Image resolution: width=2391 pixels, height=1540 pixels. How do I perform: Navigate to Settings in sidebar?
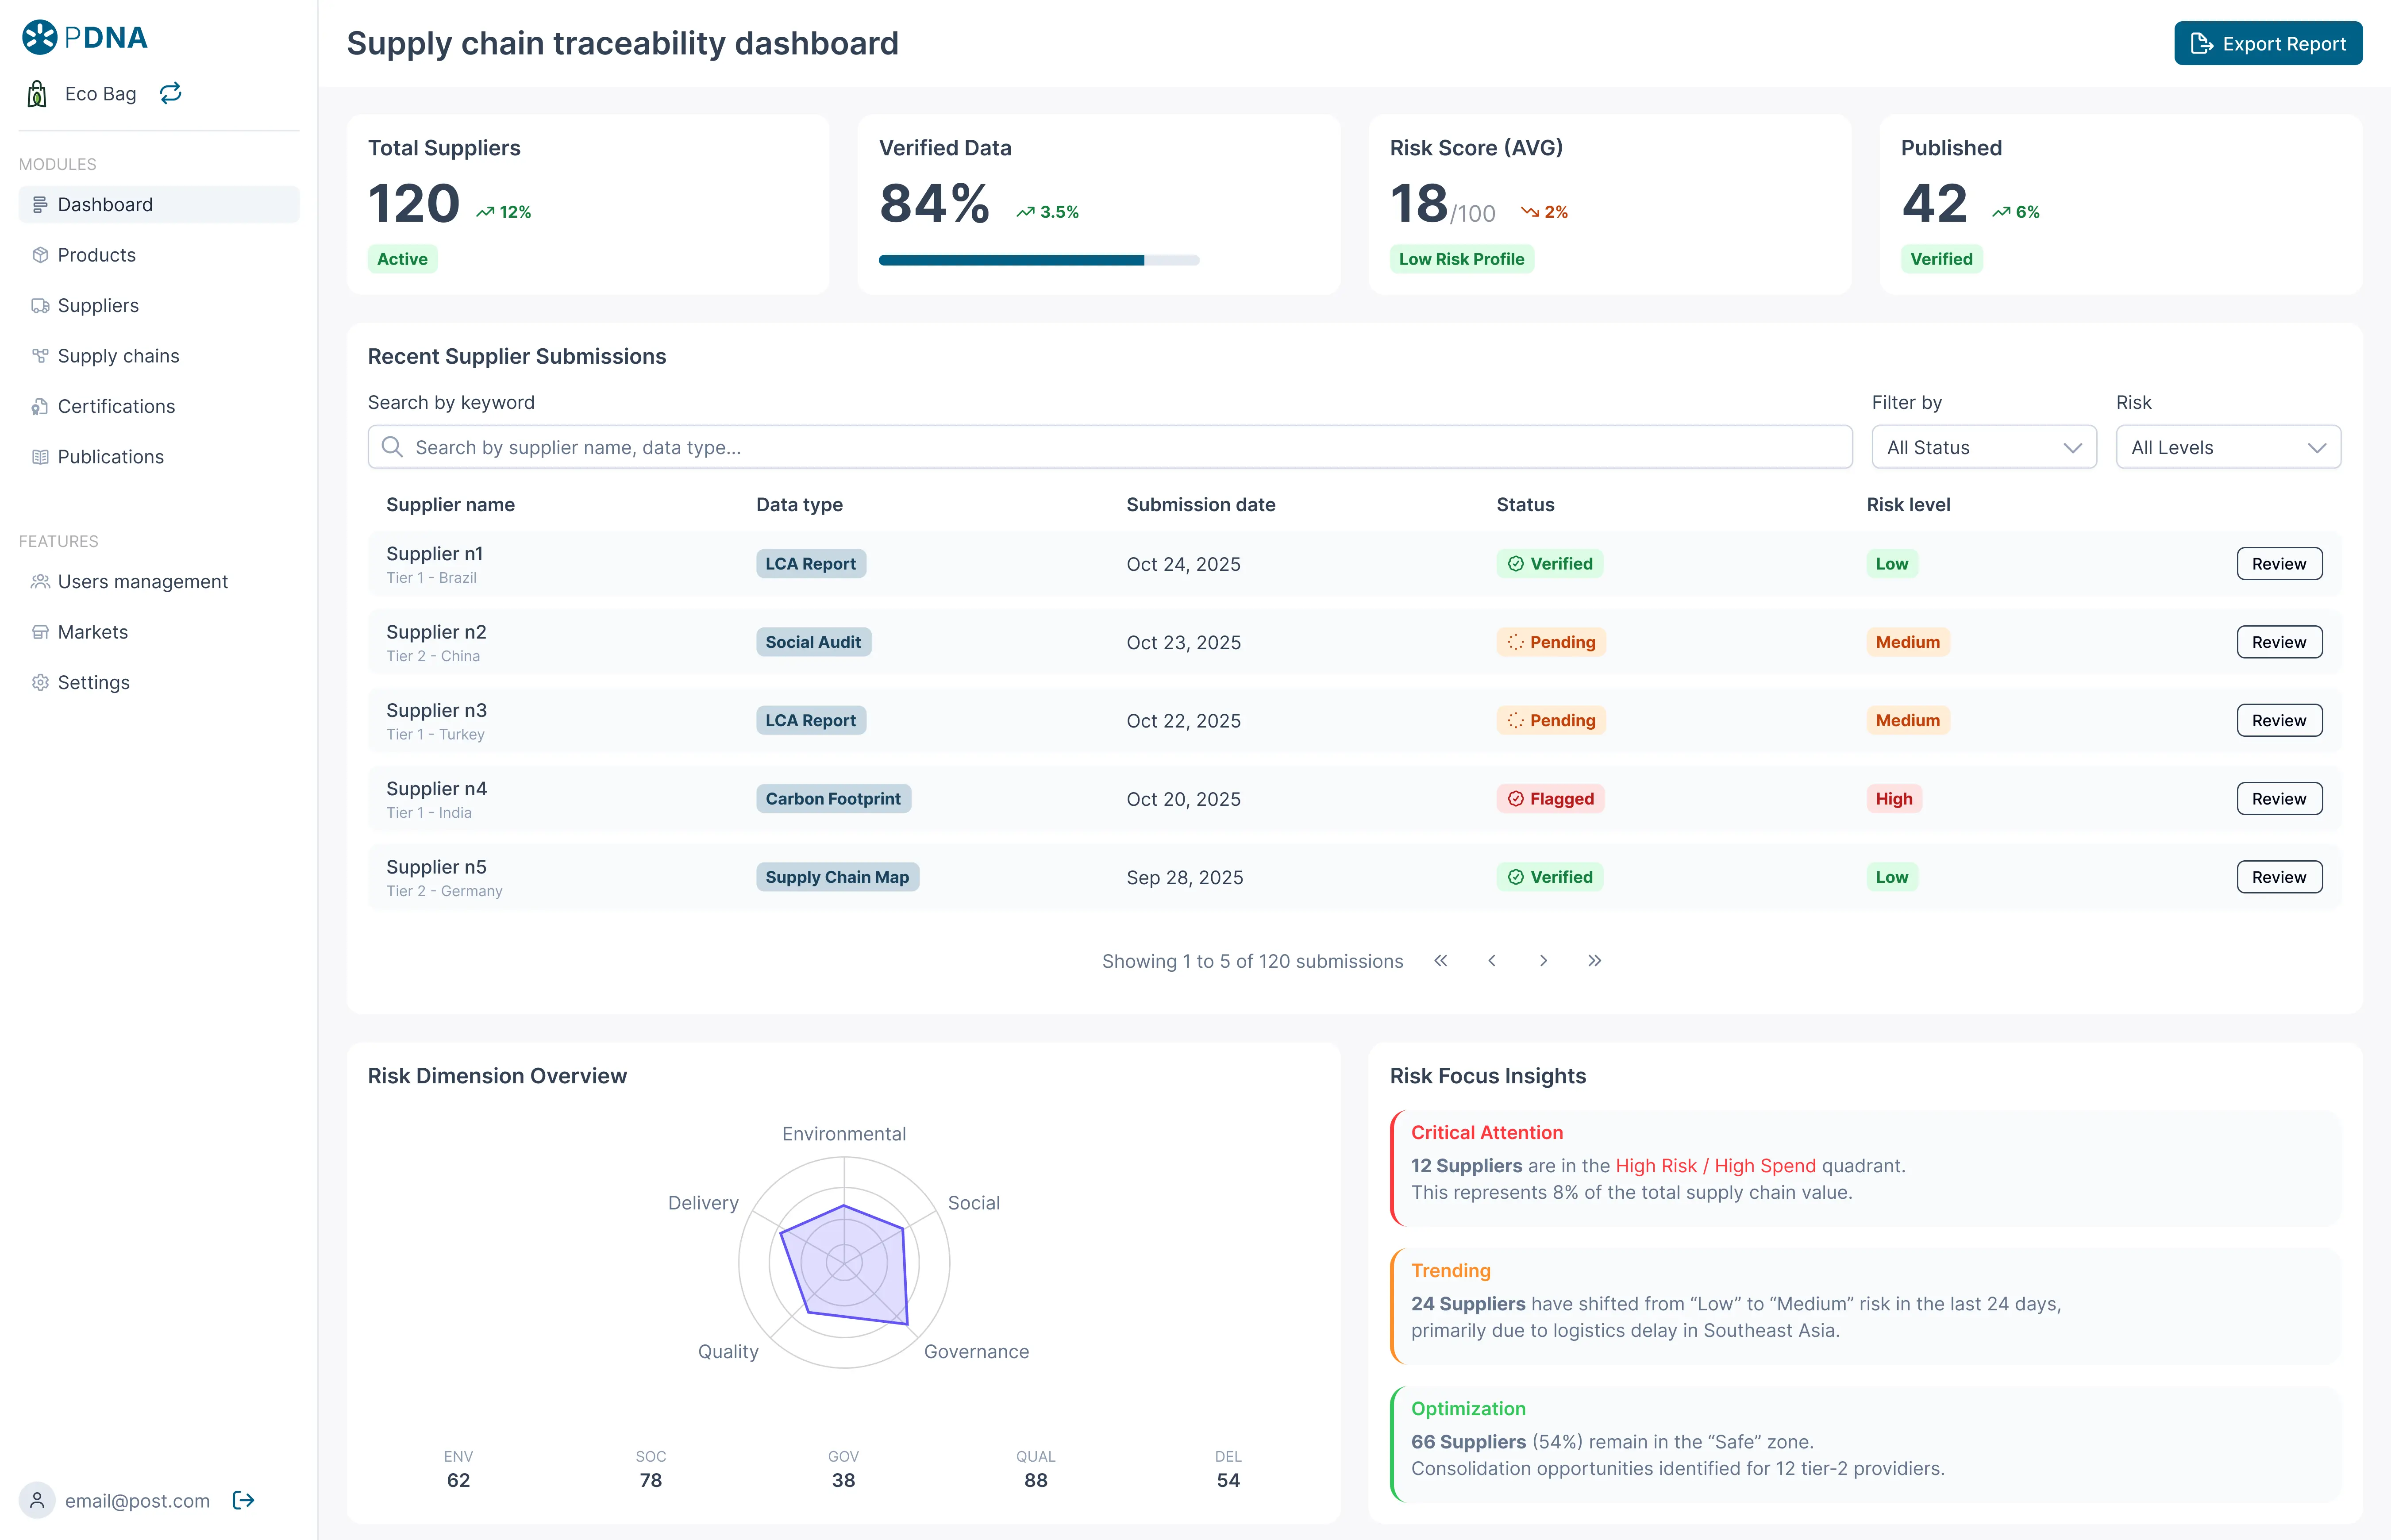[x=93, y=682]
